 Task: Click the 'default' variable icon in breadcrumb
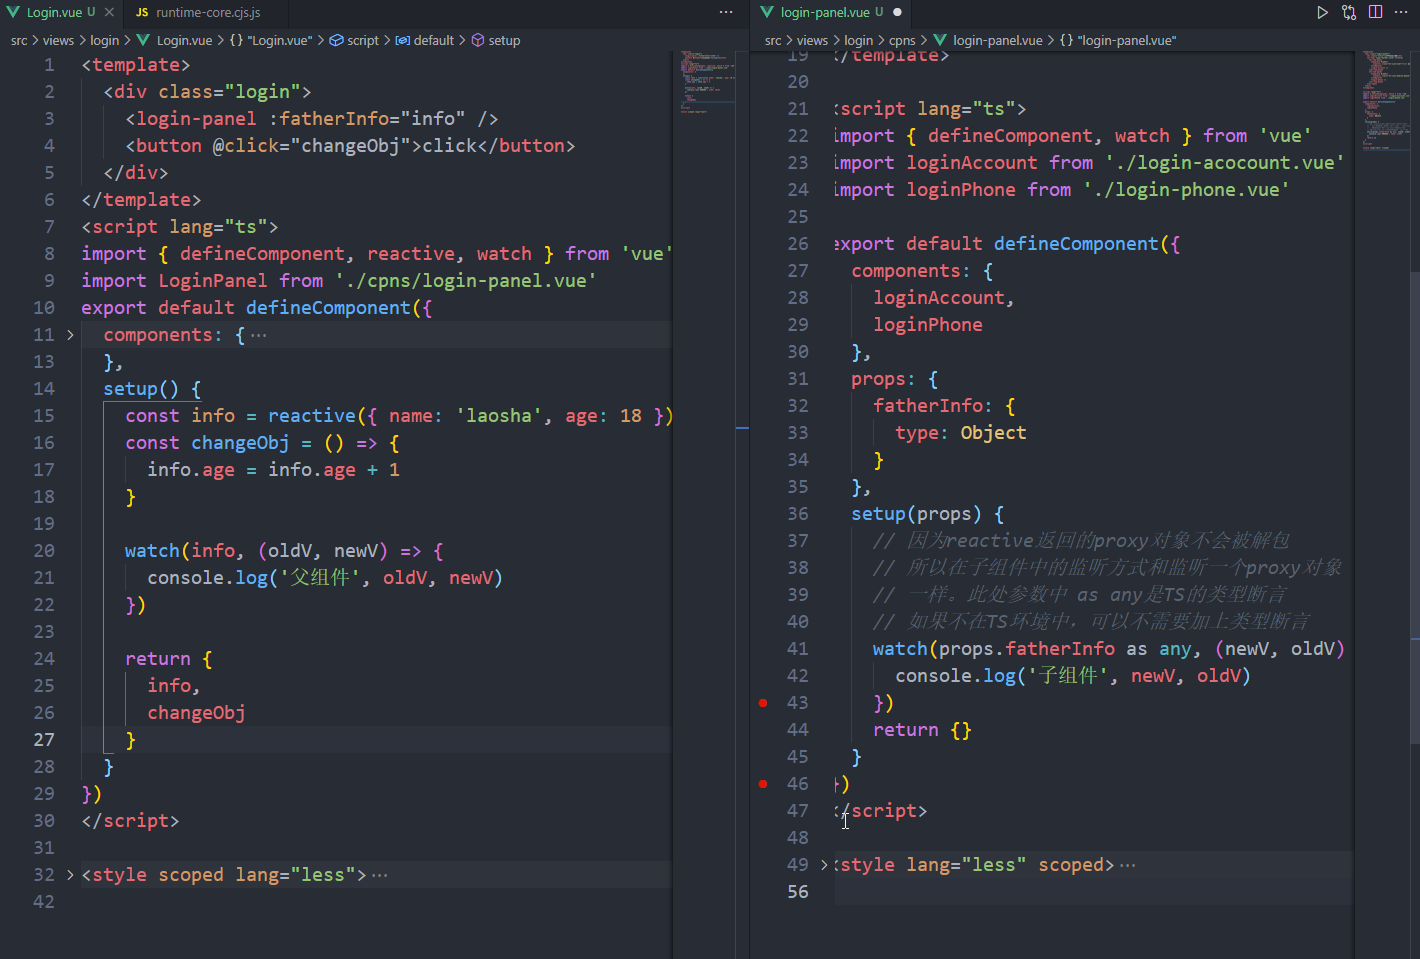coord(402,41)
